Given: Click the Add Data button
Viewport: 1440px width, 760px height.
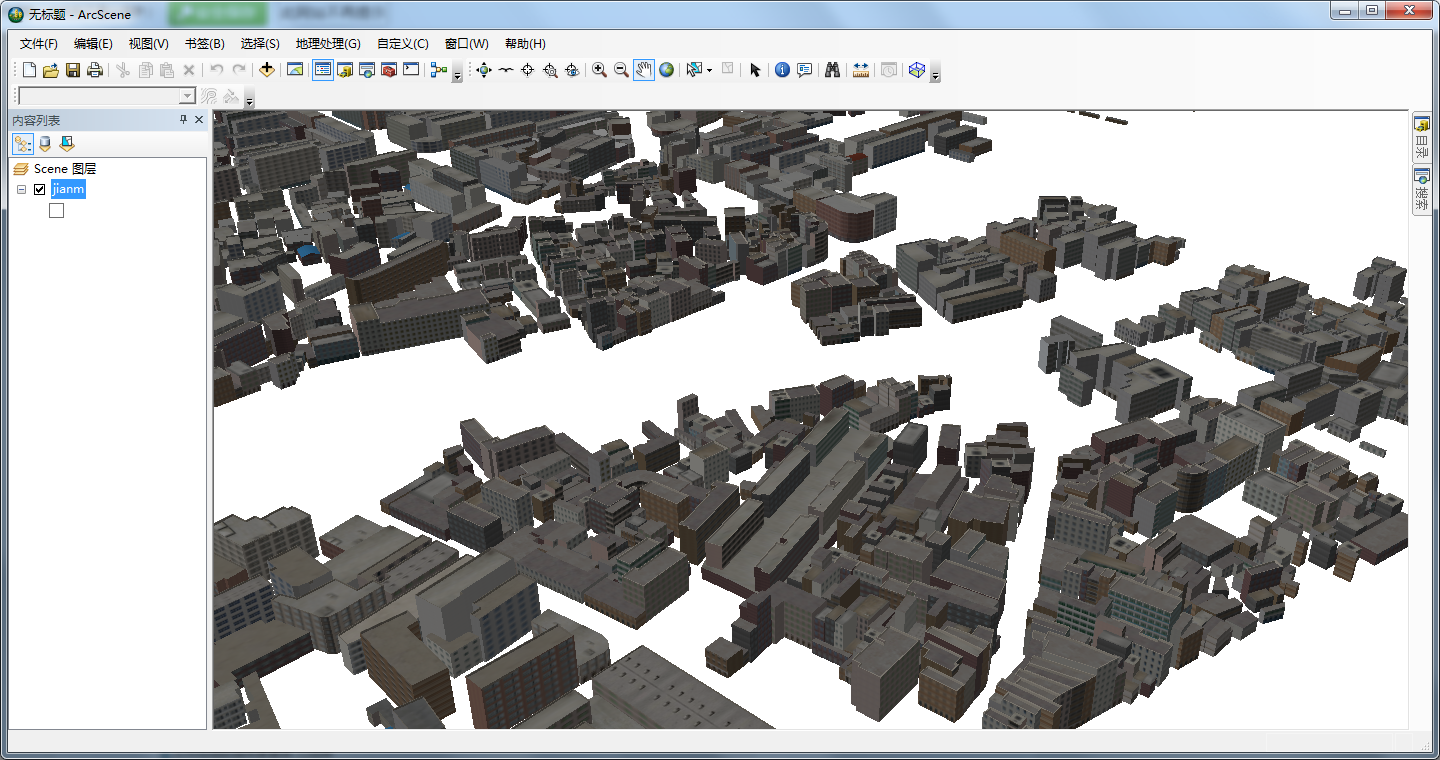Looking at the screenshot, I should (x=266, y=70).
